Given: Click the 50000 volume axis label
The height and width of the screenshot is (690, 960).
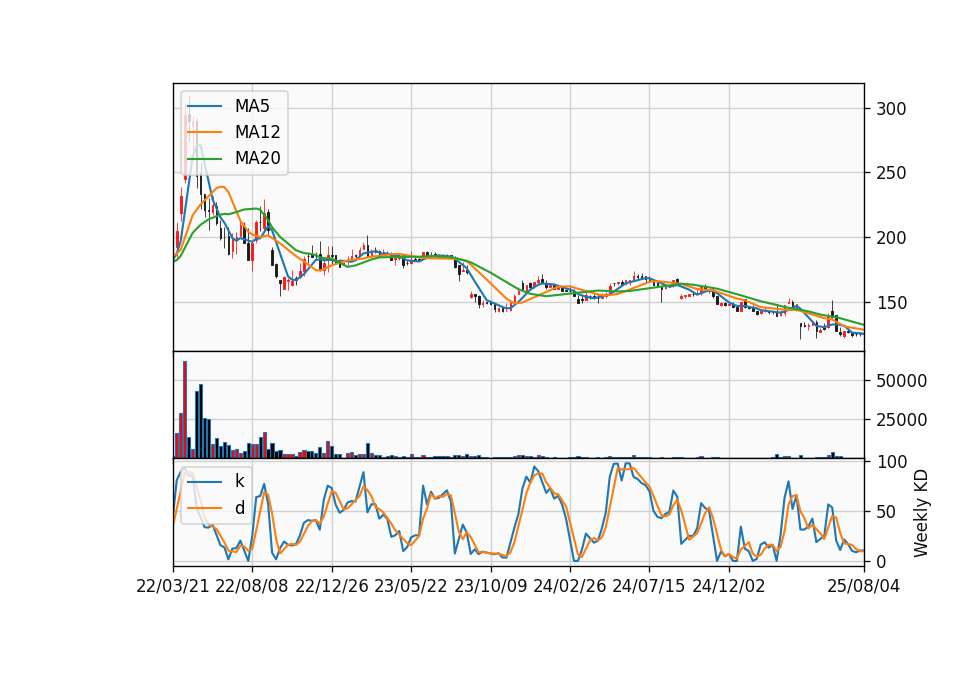Looking at the screenshot, I should pyautogui.click(x=901, y=381).
